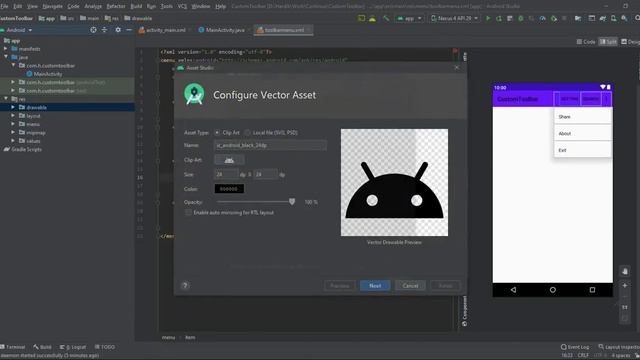The width and height of the screenshot is (640, 360).
Task: Collapse the java folder
Action: 6,57
